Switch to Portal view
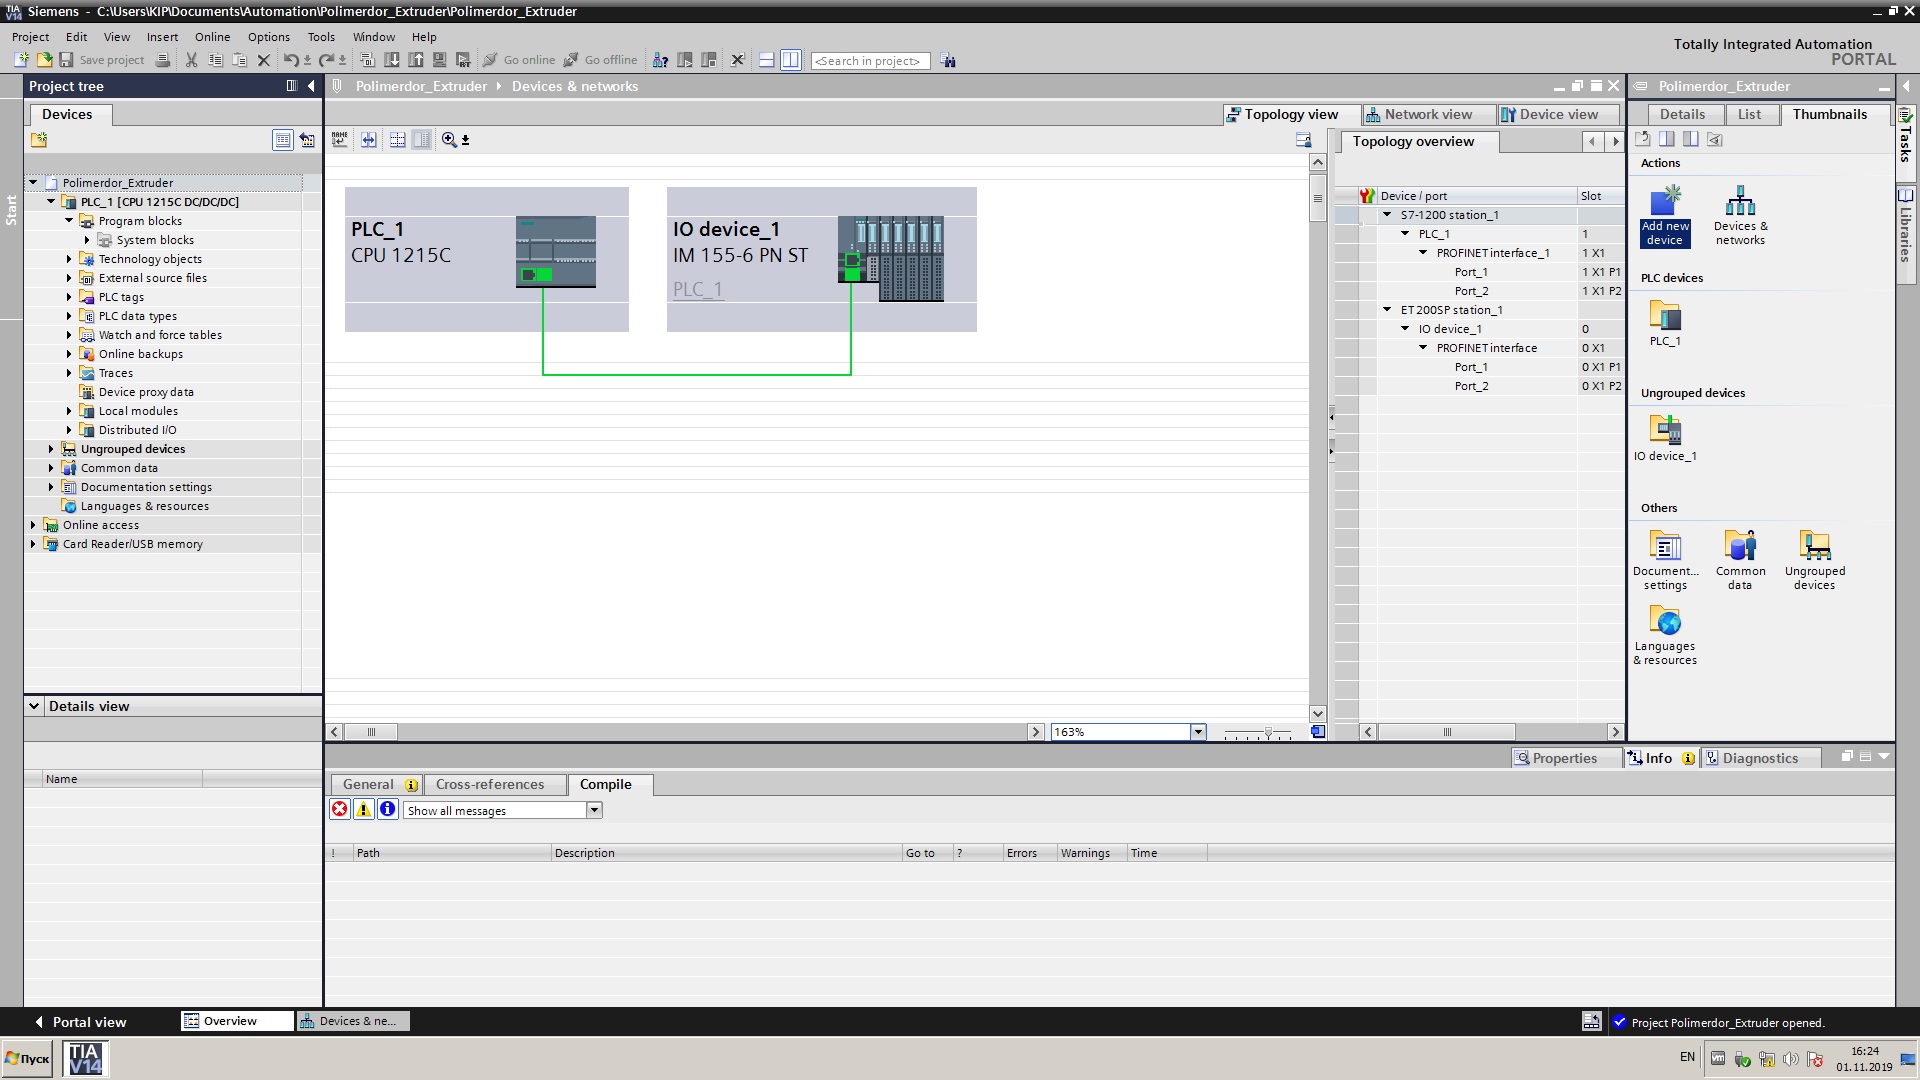The image size is (1920, 1080). [x=80, y=1022]
